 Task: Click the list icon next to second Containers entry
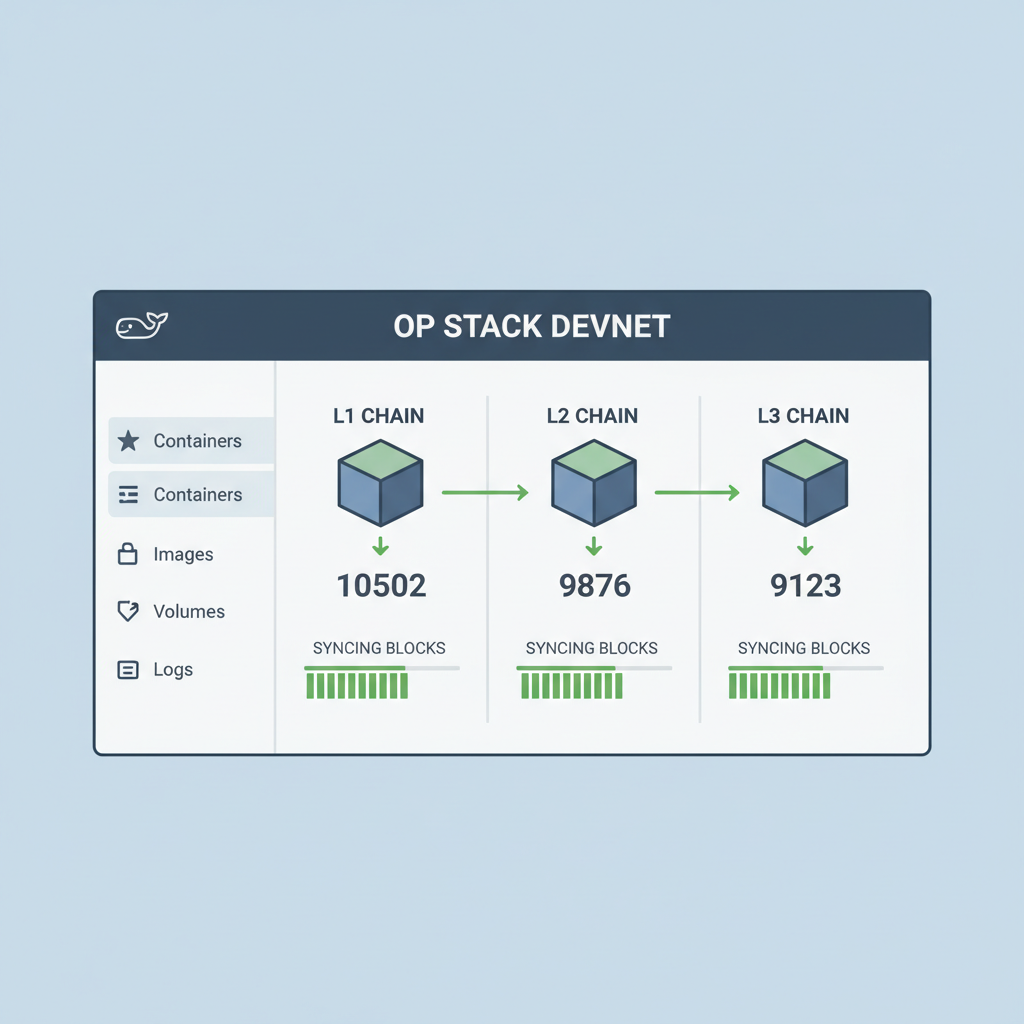129,494
